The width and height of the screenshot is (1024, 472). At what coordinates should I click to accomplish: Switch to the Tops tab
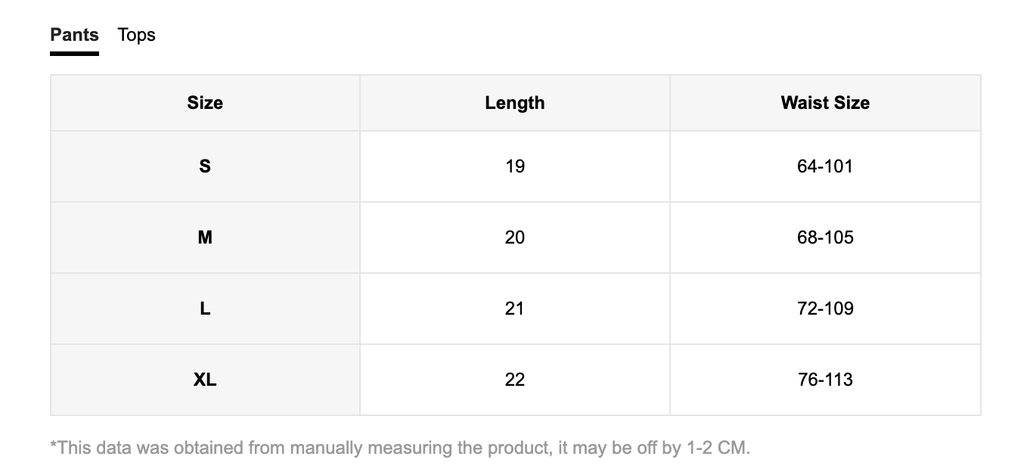[x=136, y=35]
